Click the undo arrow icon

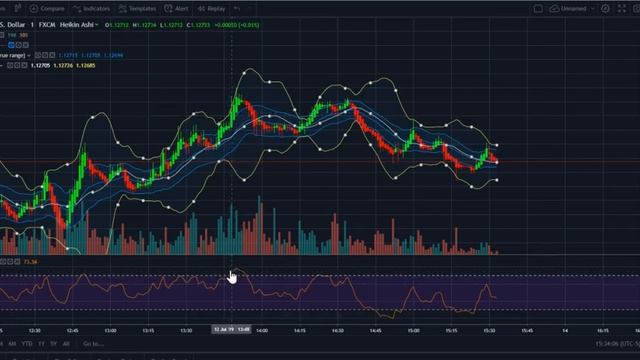coord(237,9)
